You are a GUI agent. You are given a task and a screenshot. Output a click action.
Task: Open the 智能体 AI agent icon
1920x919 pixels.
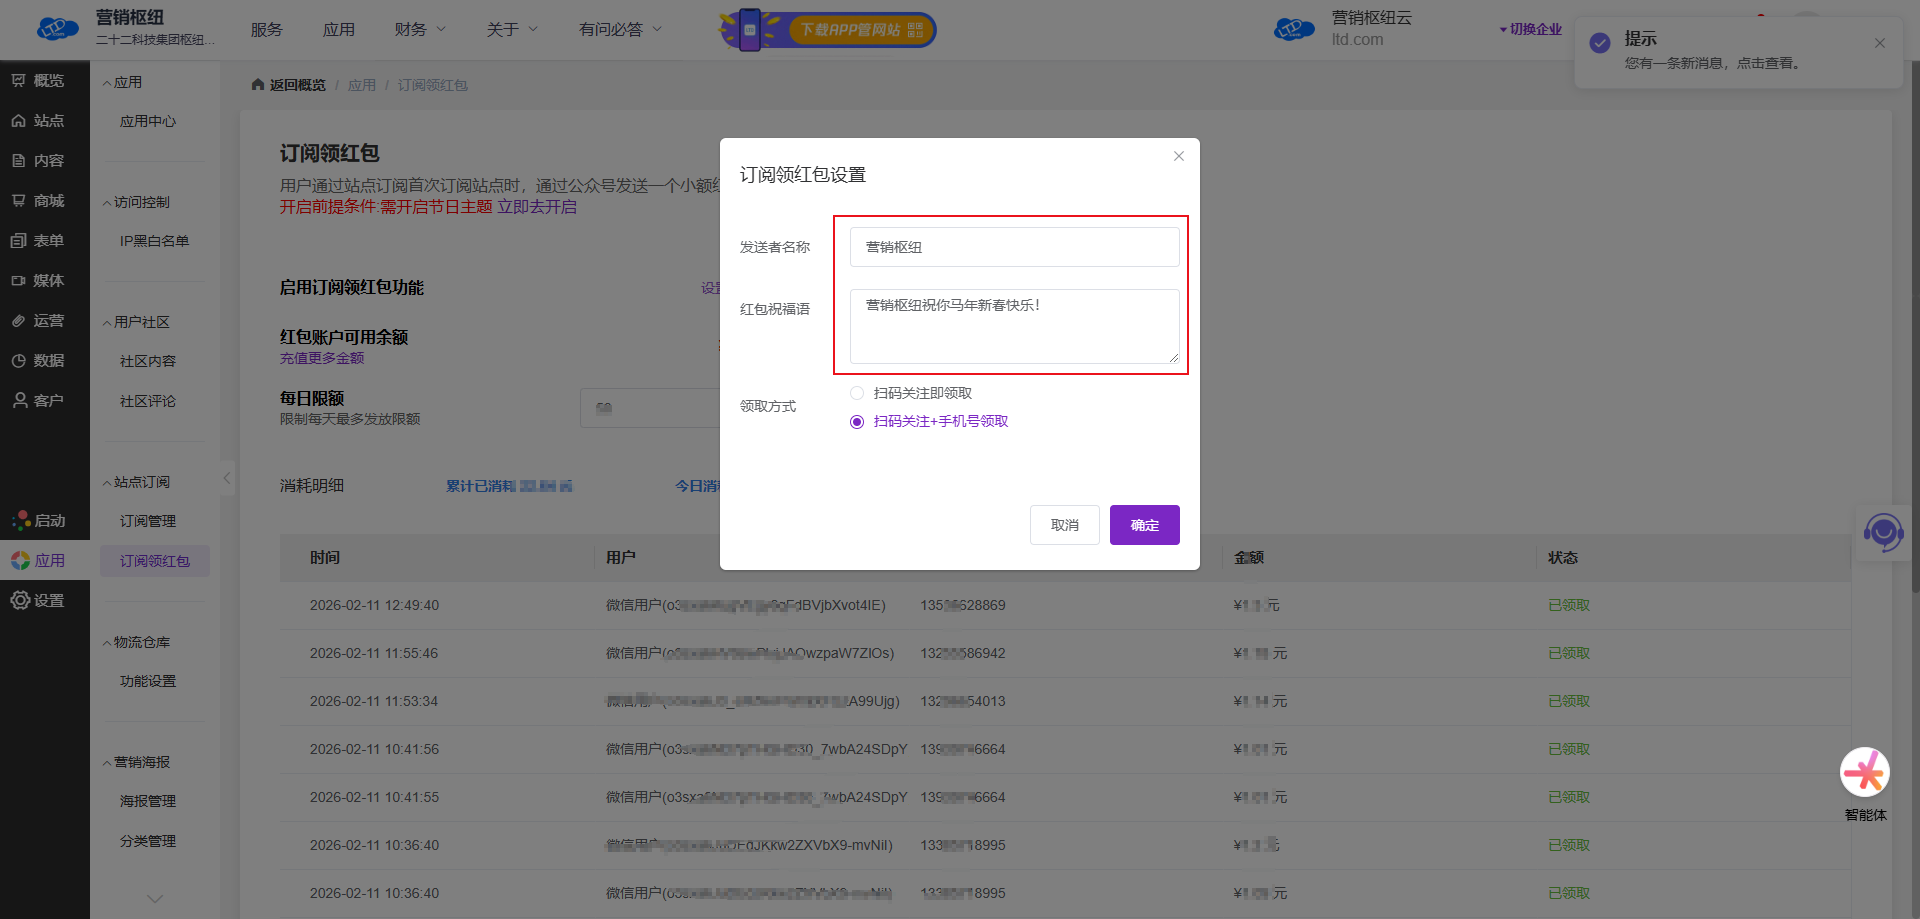1864,773
